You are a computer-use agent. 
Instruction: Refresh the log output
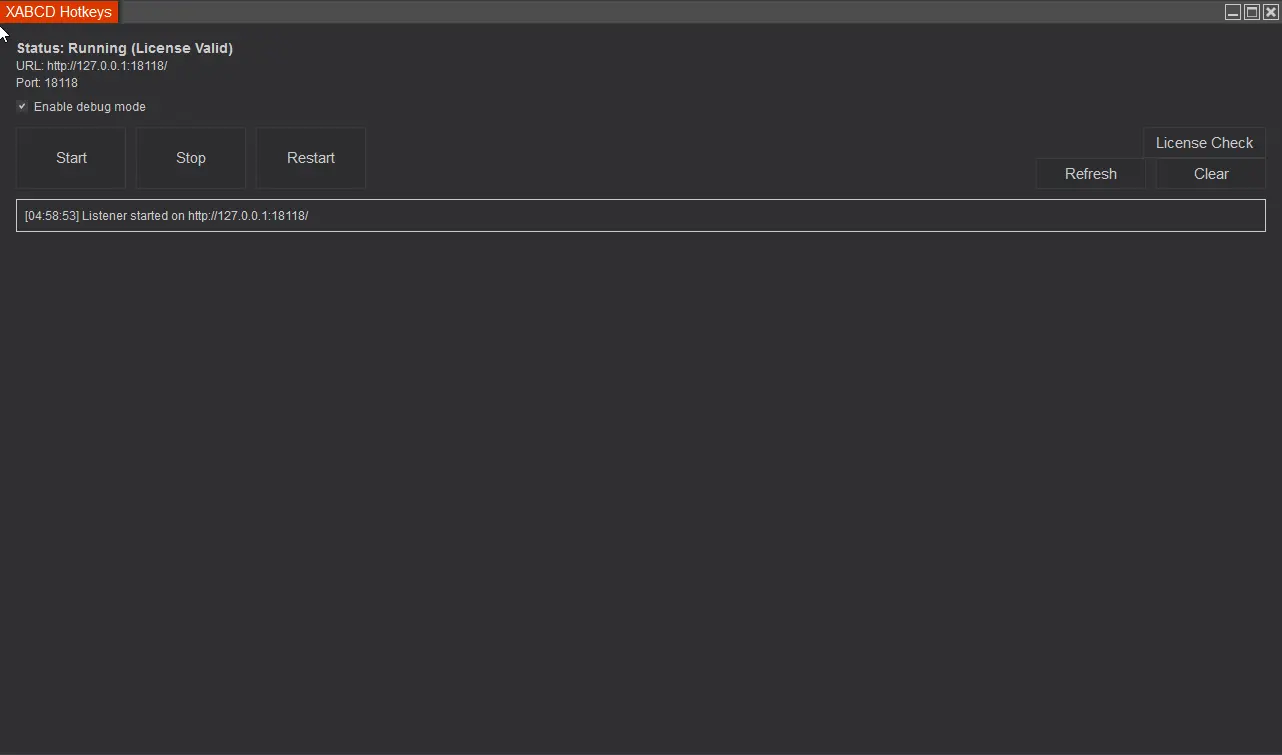(1090, 174)
